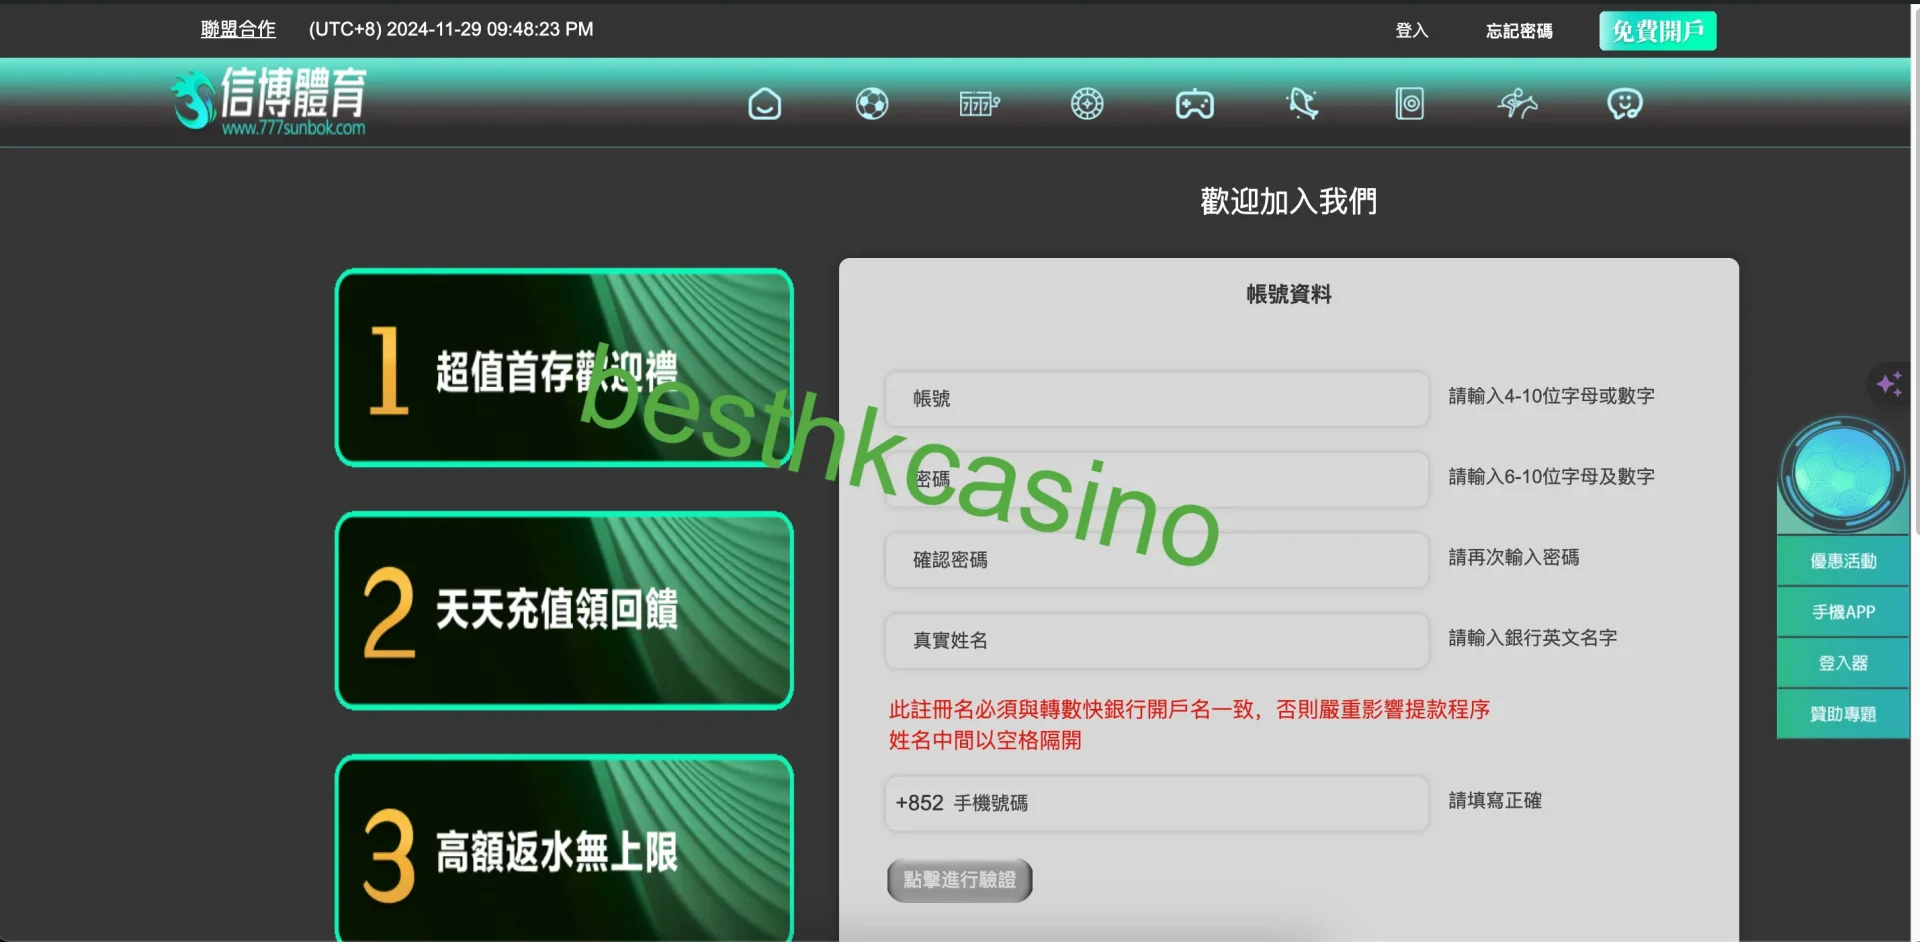Click the 免費開戶 signup button
This screenshot has height=942, width=1920.
[1657, 30]
